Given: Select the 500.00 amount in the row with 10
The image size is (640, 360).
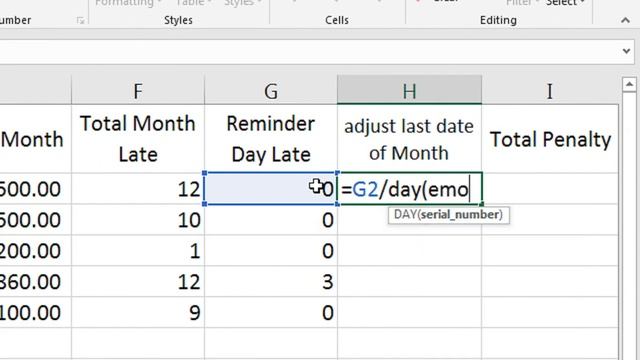Looking at the screenshot, I should 36,220.
